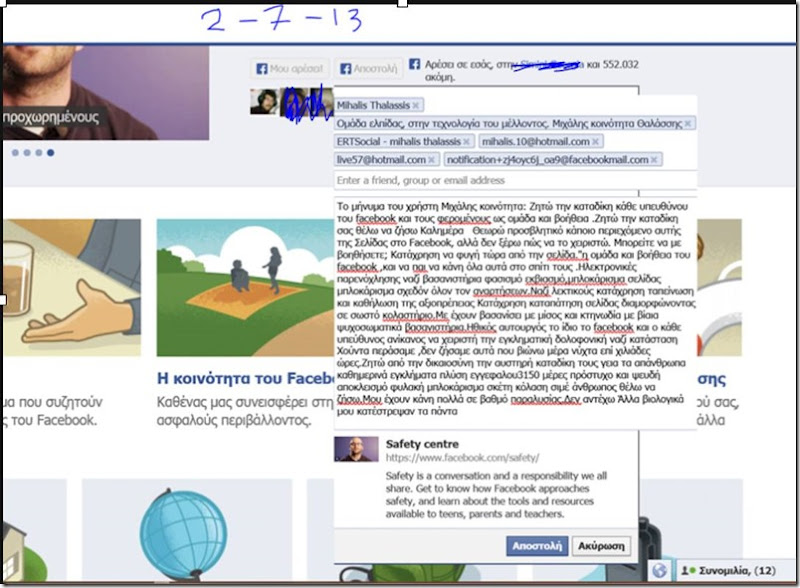Open Η κοινότητα του Facebook heading link
Screen dimensions: 800x588
coord(245,378)
